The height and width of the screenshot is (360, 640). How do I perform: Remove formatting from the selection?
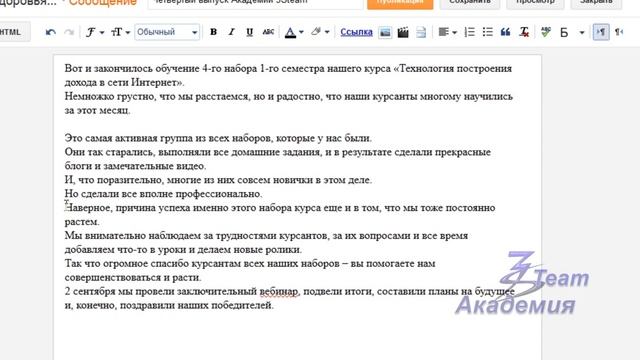(524, 32)
